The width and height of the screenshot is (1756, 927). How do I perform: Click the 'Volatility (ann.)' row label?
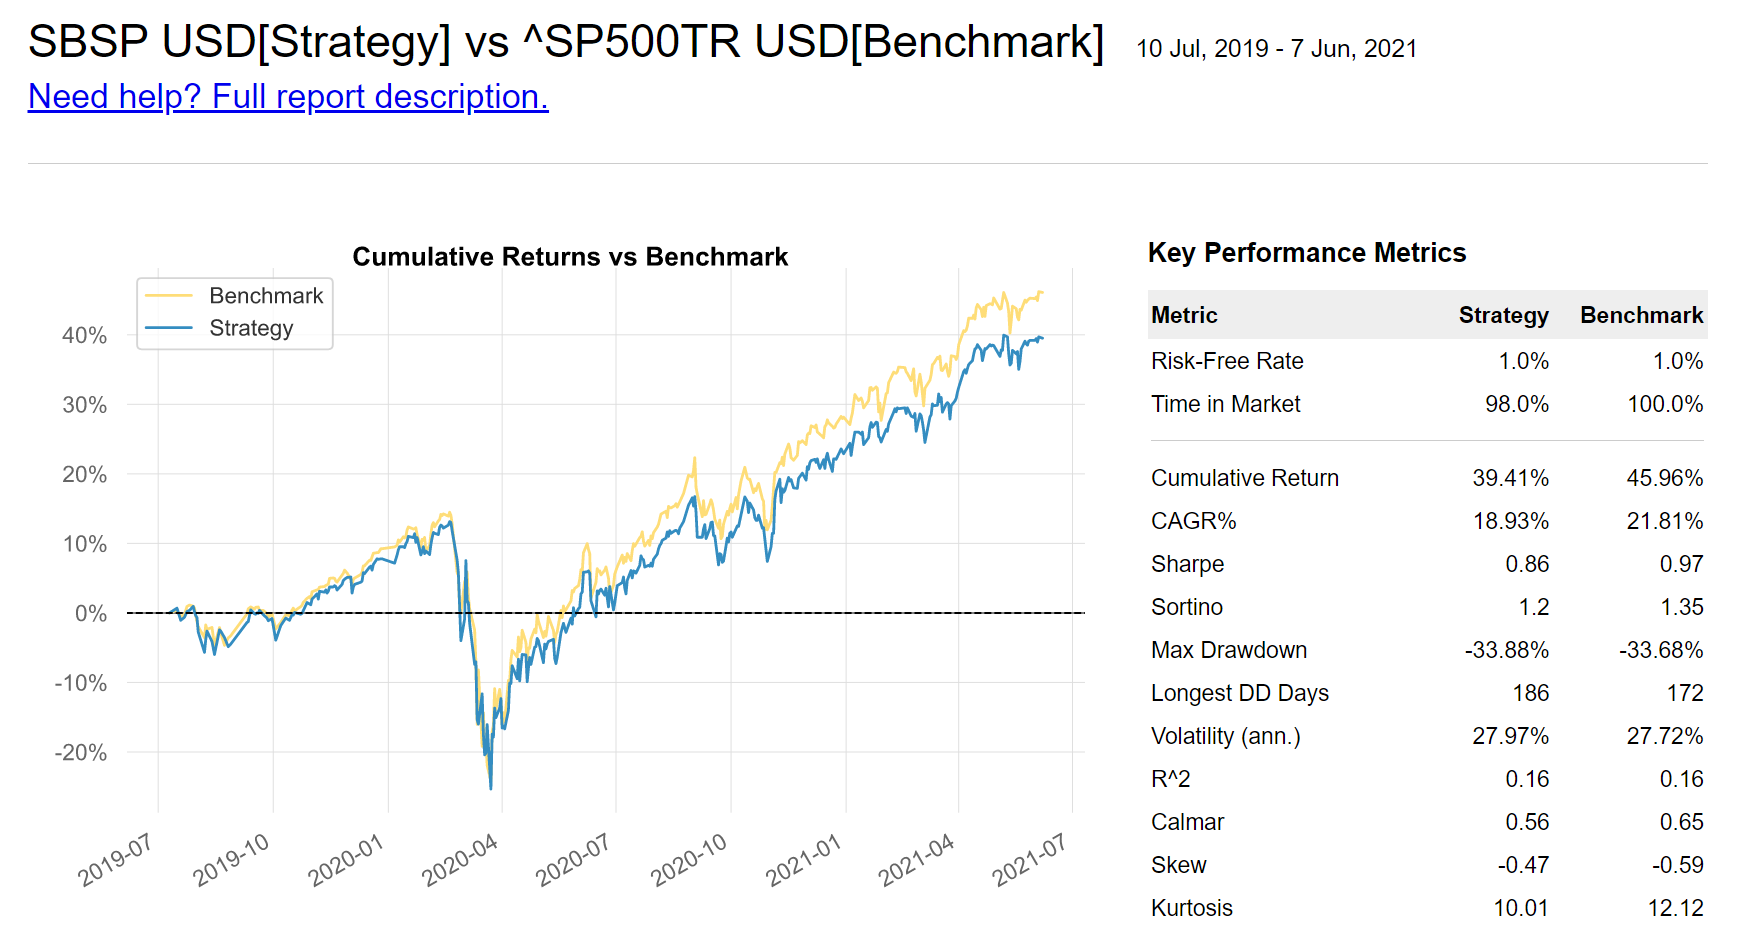coord(1226,736)
